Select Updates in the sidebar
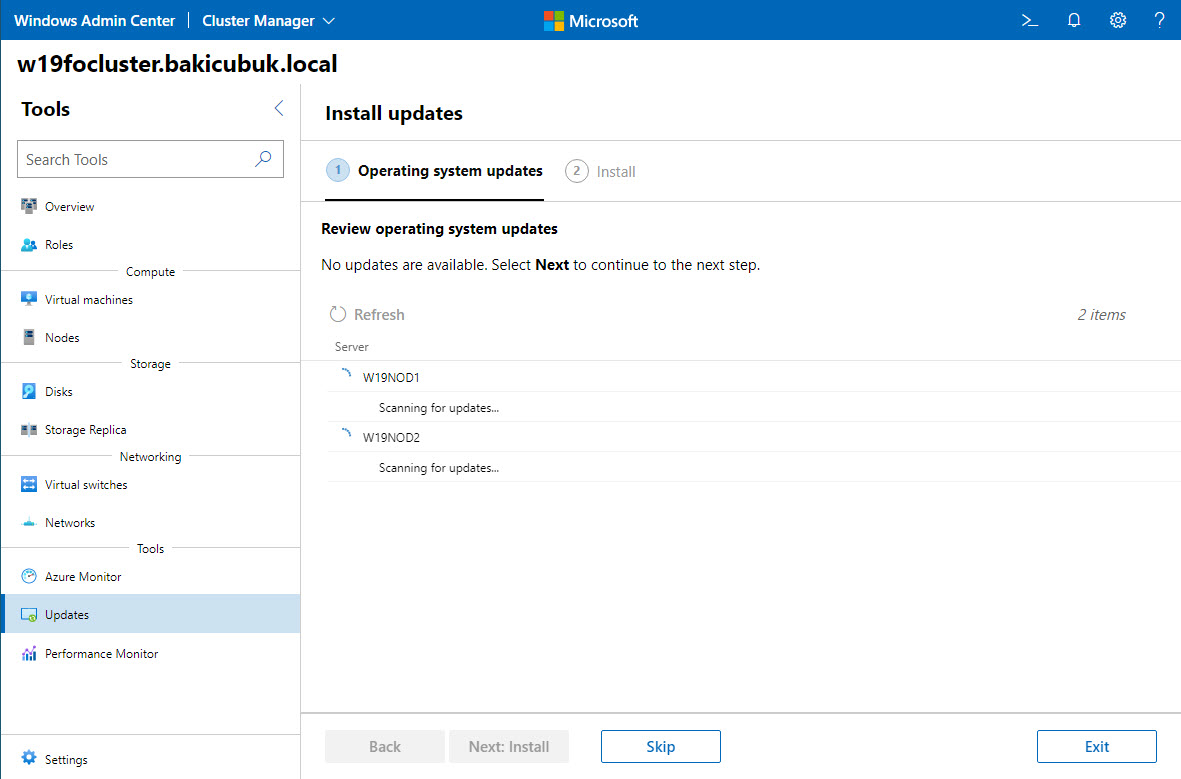The height and width of the screenshot is (779, 1181). (151, 615)
